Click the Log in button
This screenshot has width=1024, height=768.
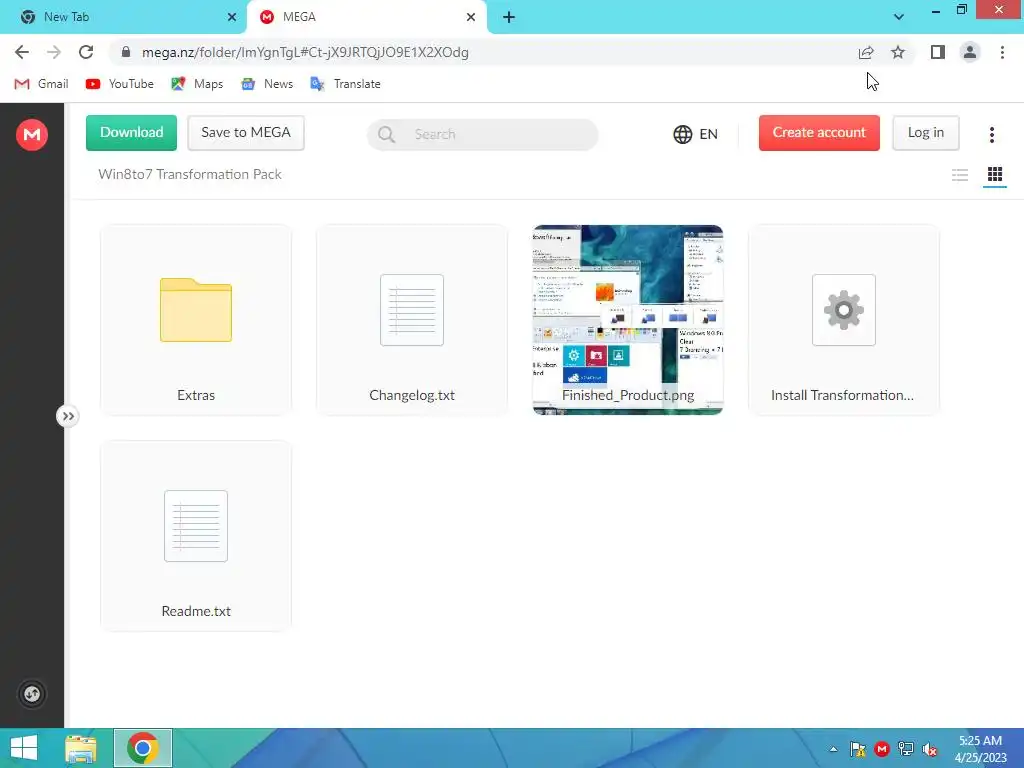pyautogui.click(x=925, y=133)
